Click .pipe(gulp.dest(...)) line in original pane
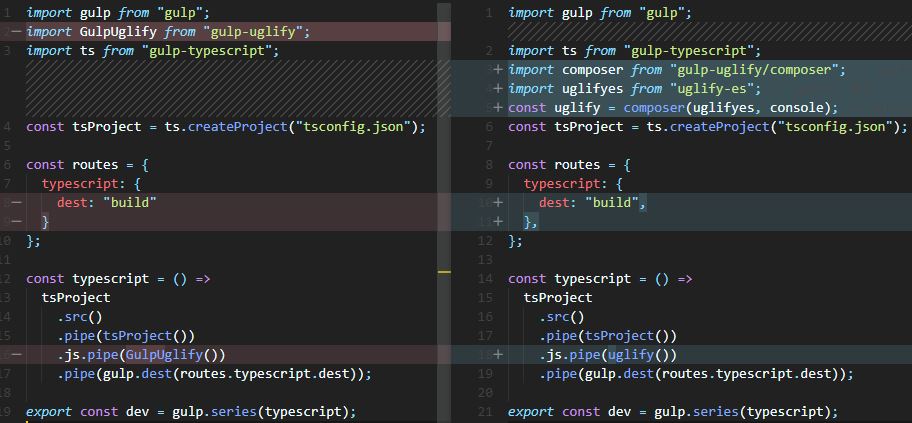The image size is (912, 423). 214,374
